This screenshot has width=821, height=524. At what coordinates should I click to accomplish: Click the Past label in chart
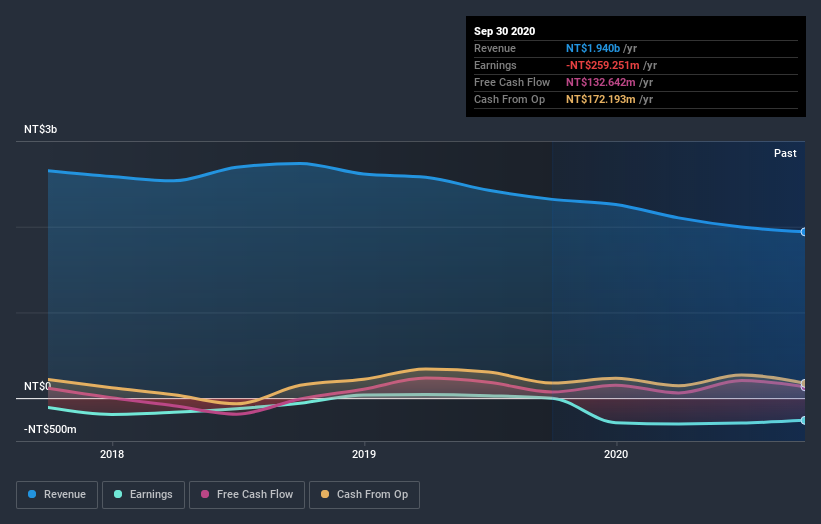(785, 153)
